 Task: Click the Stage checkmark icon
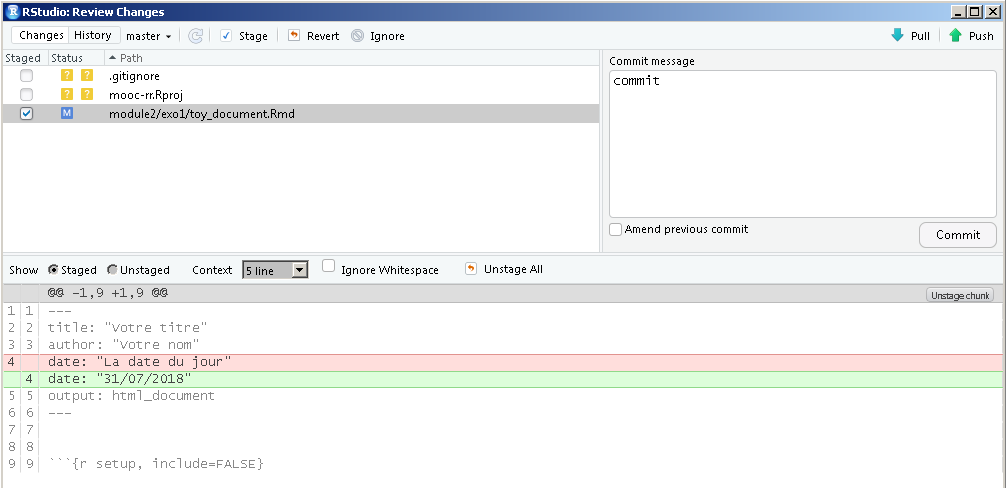pyautogui.click(x=226, y=36)
